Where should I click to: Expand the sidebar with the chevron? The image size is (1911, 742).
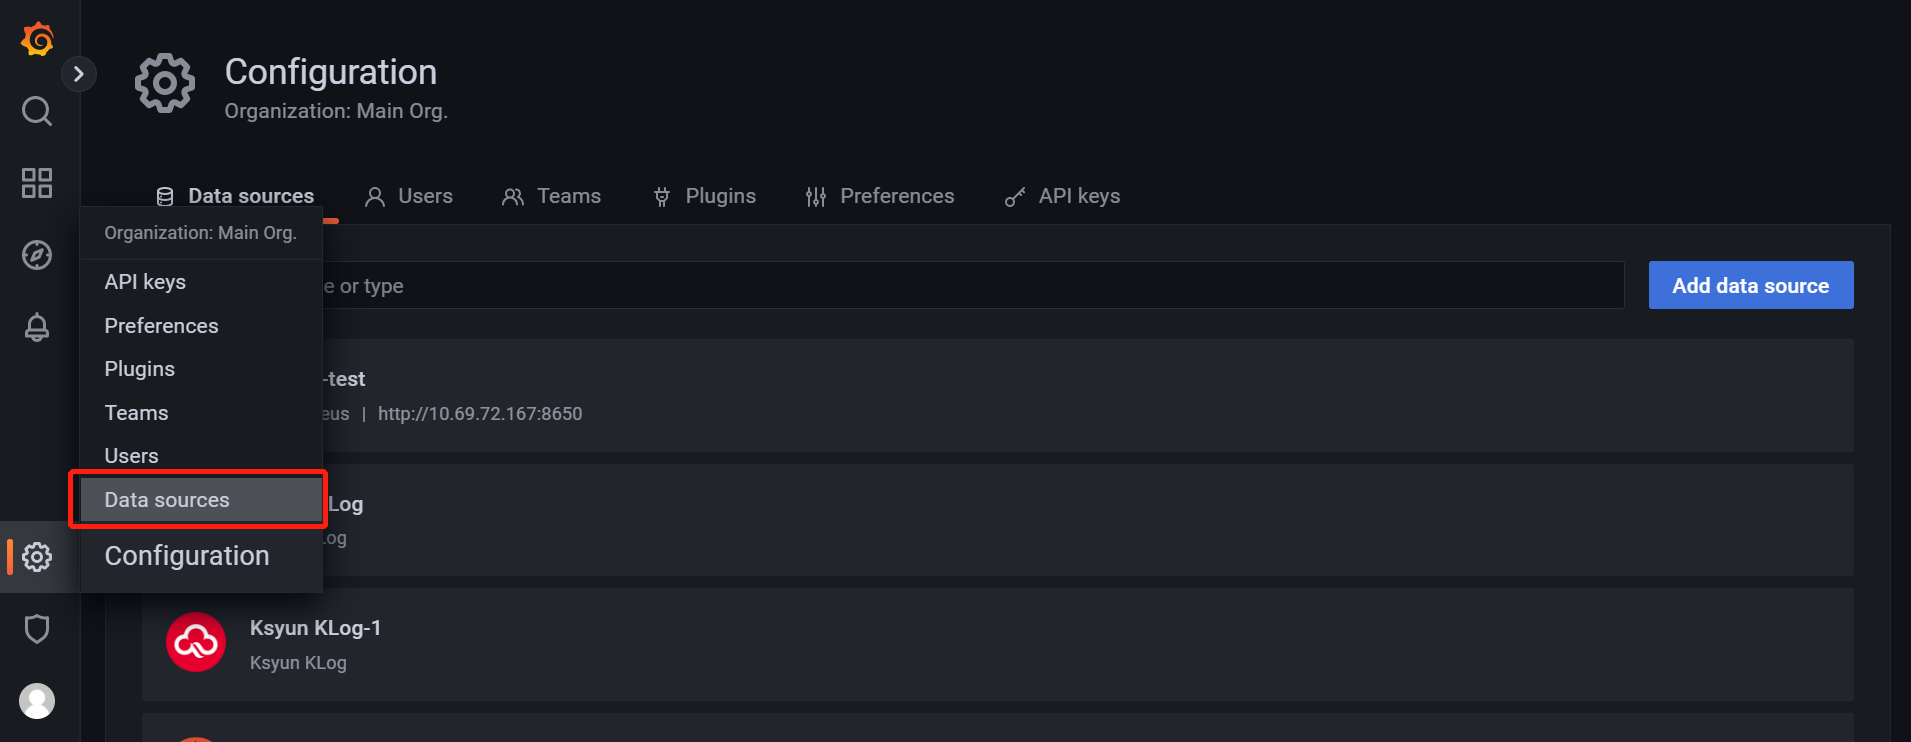tap(79, 74)
